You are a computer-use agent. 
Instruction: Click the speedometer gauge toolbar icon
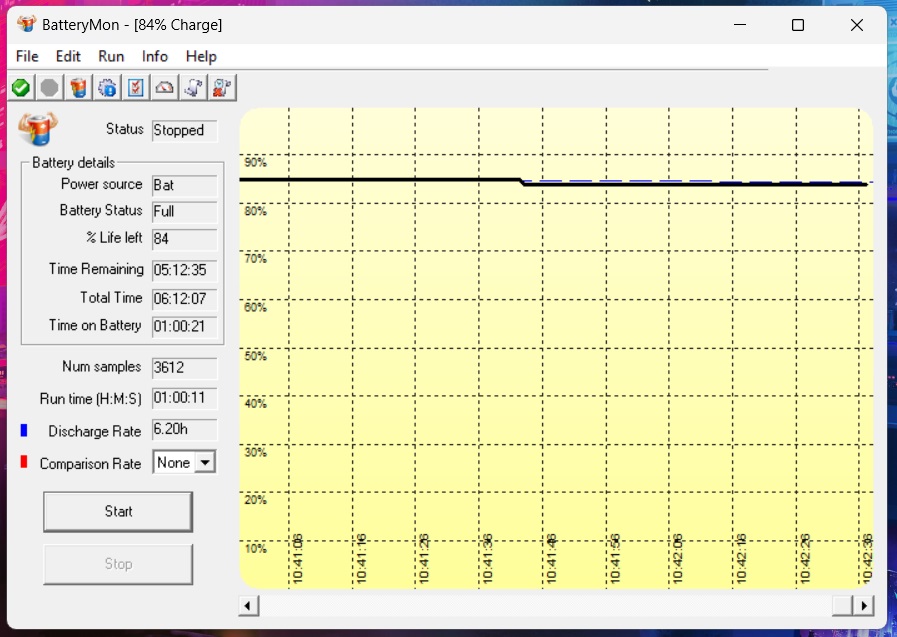[164, 88]
